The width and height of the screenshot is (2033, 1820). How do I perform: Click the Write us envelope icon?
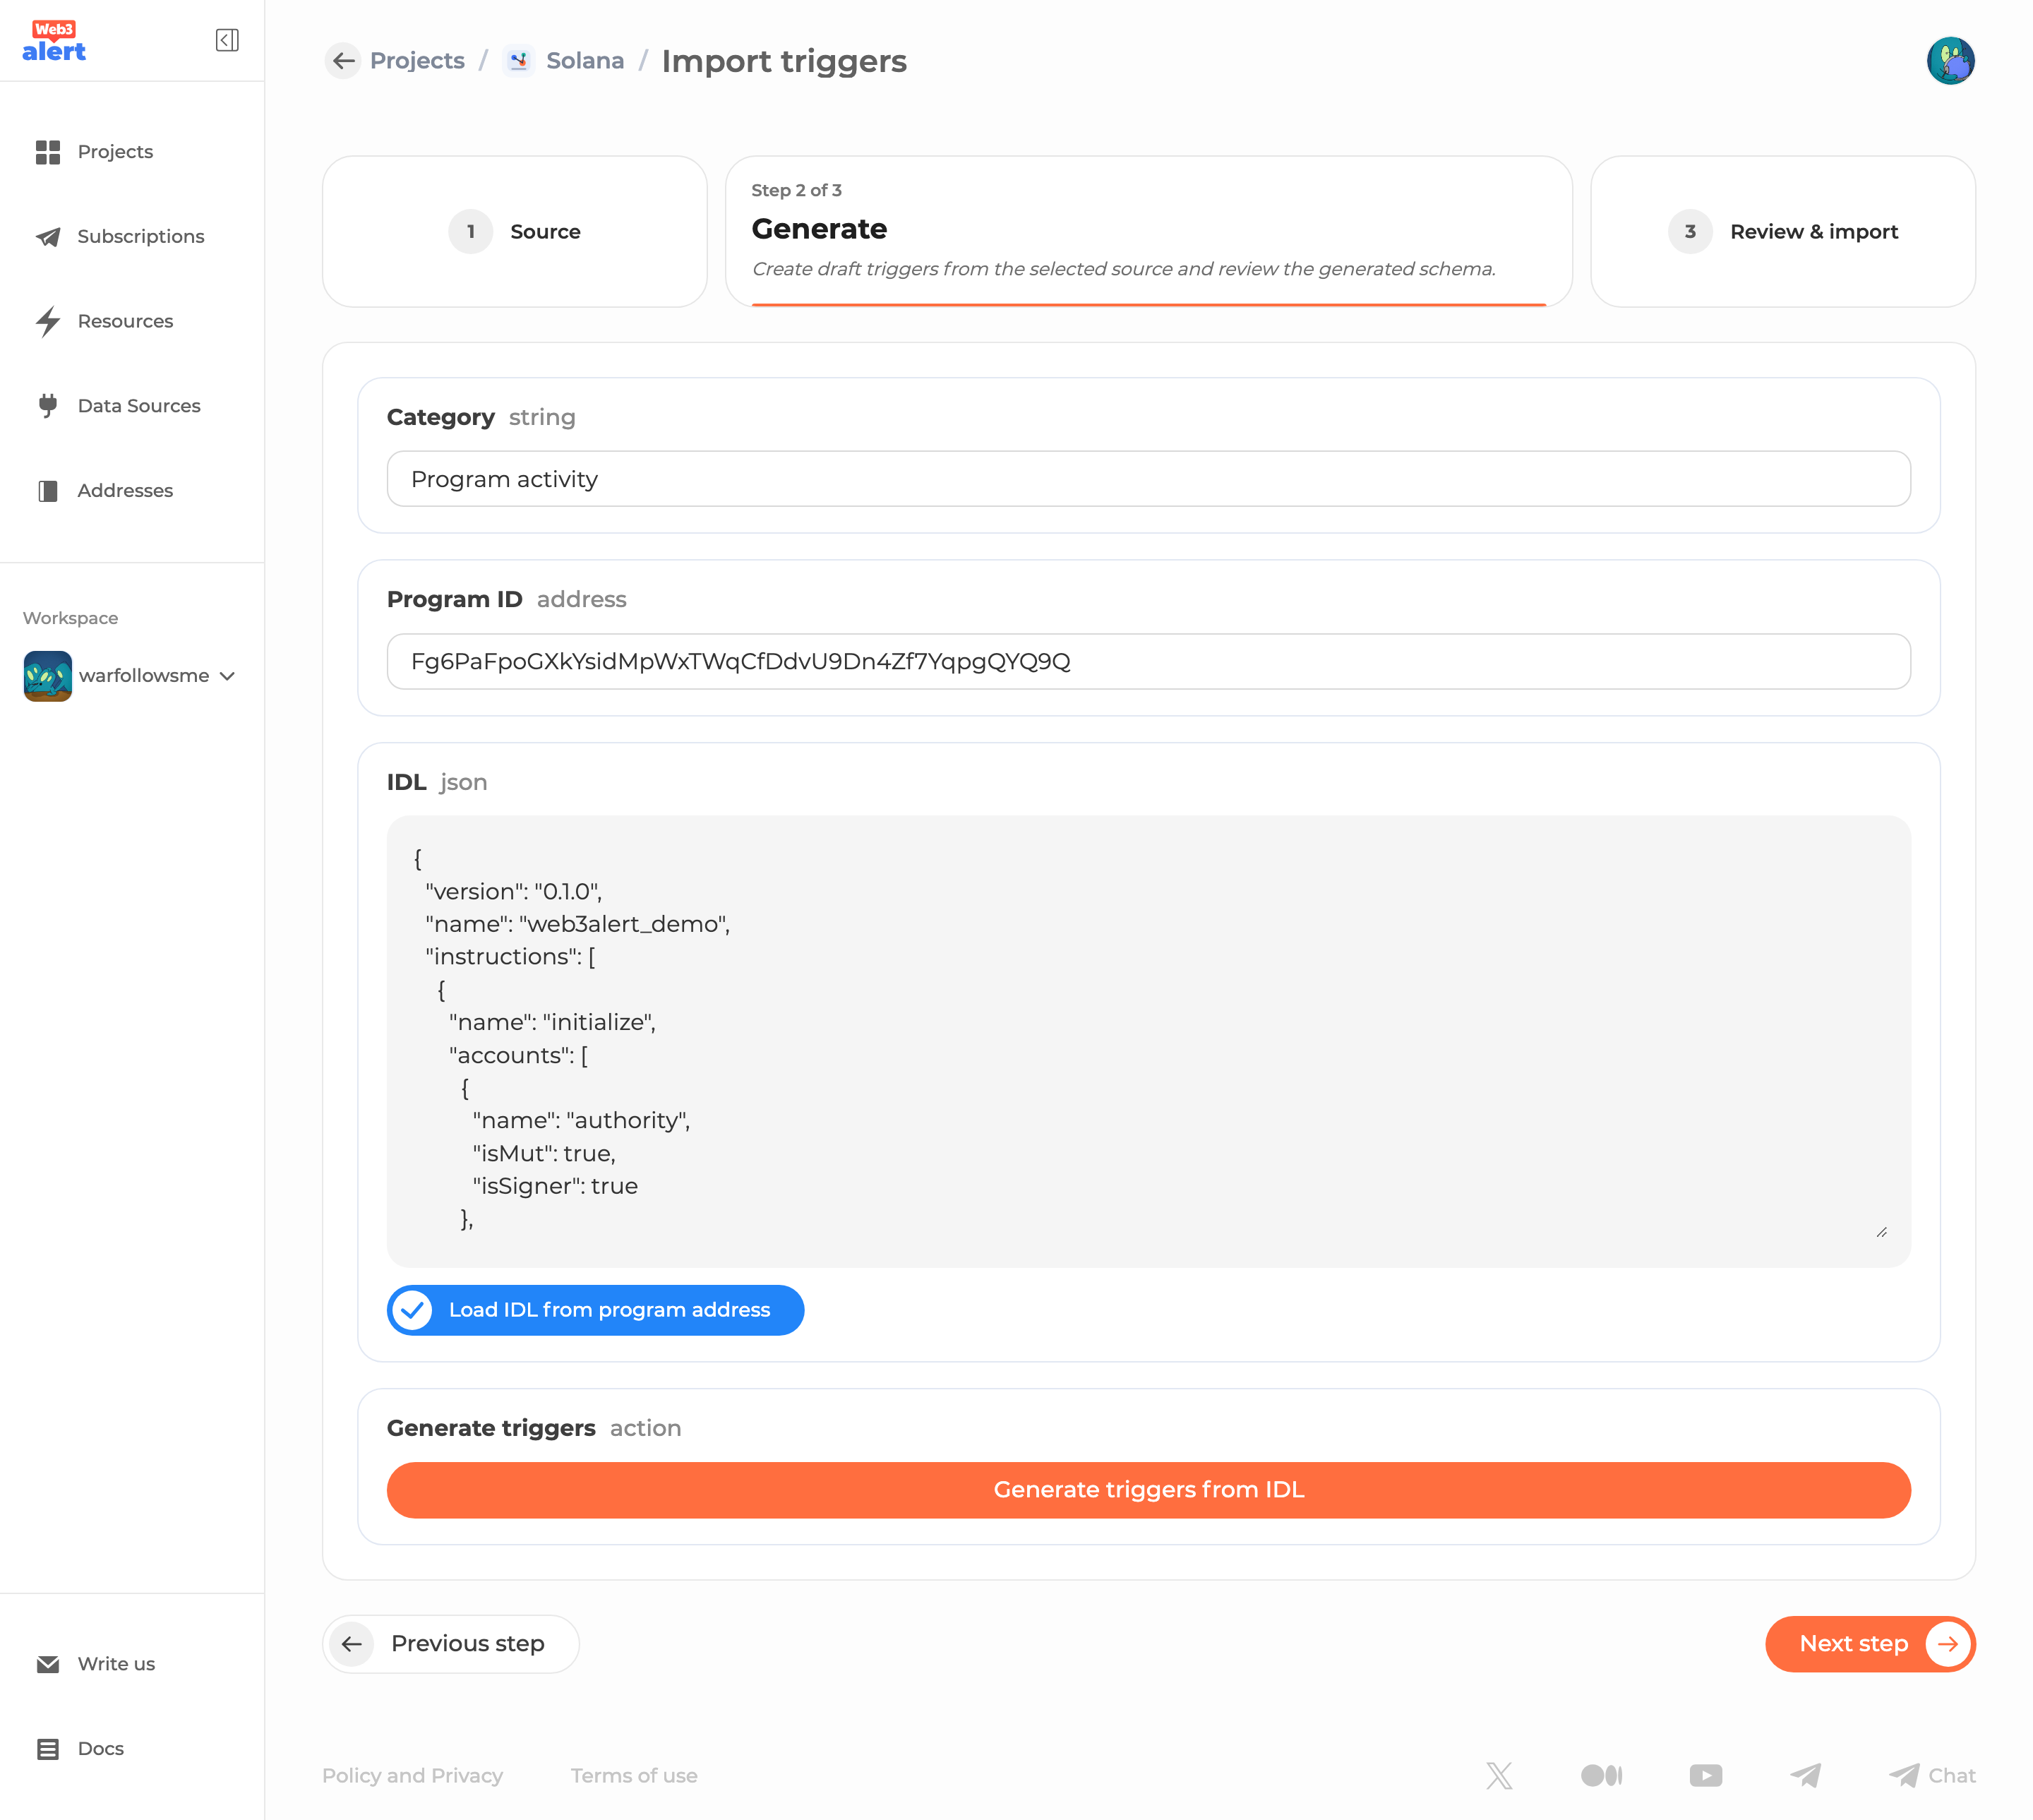click(x=48, y=1664)
